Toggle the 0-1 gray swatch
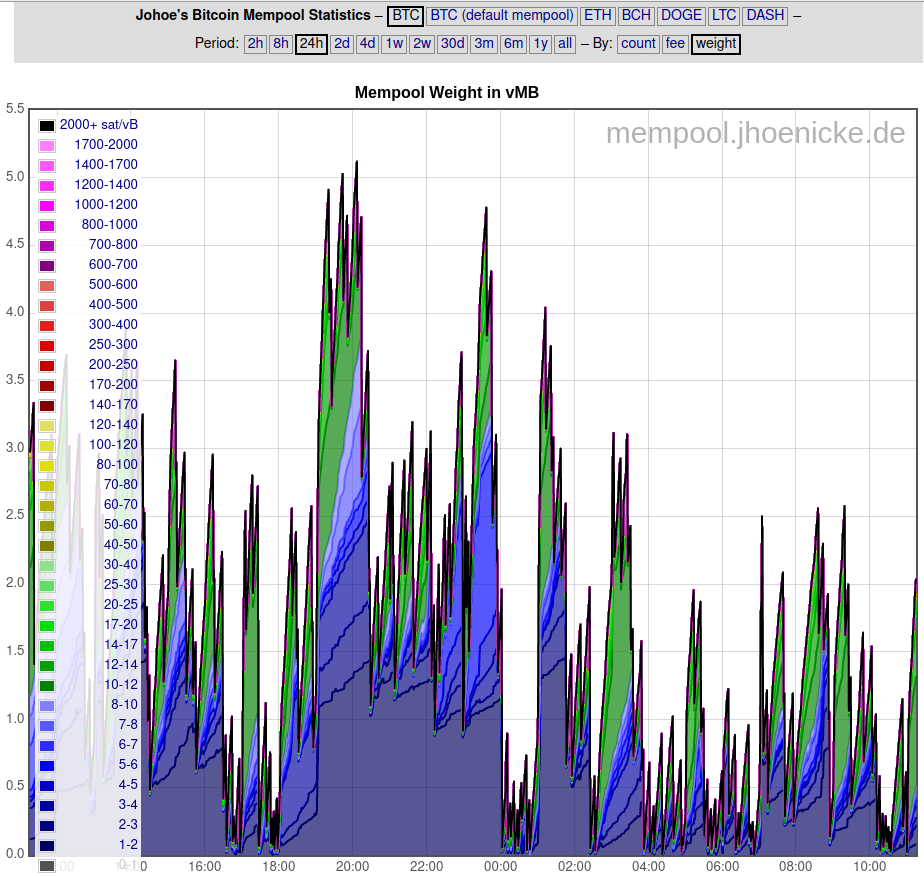The image size is (924, 876). click(x=47, y=867)
